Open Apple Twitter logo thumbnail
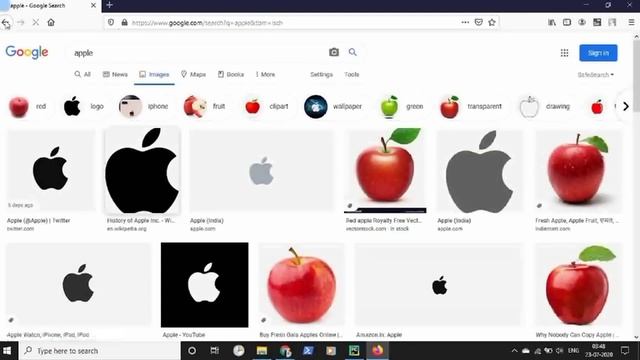 [x=51, y=170]
